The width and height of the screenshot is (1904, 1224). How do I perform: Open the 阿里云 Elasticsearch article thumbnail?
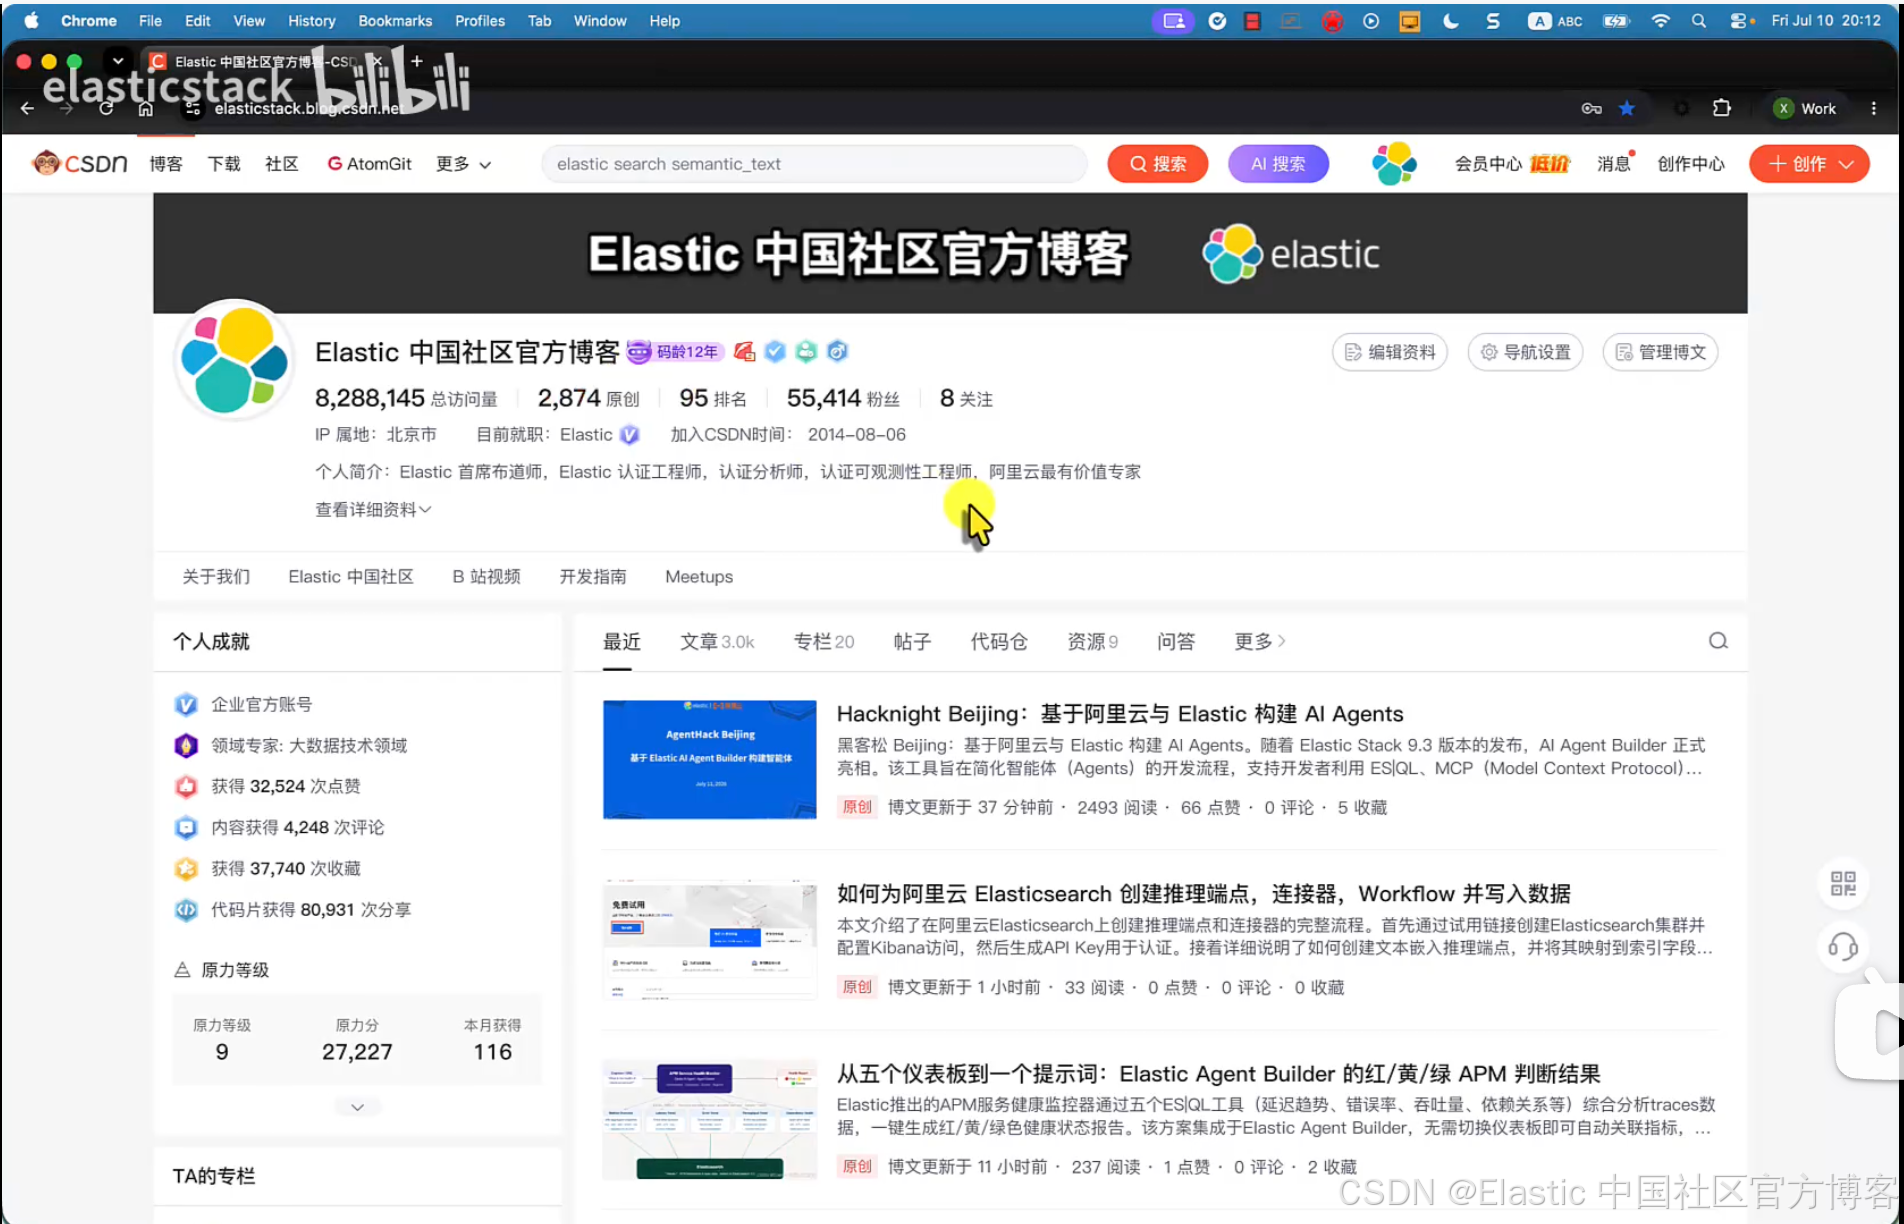[x=710, y=940]
